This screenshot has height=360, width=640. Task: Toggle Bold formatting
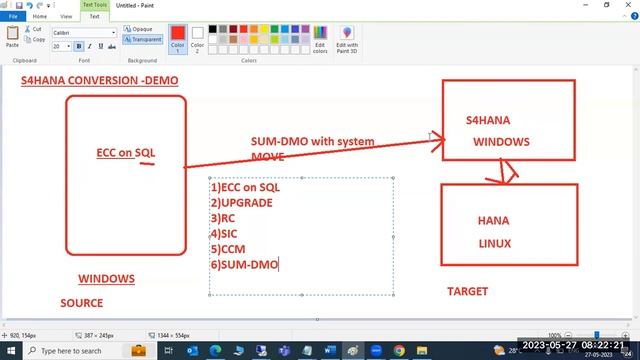point(79,47)
